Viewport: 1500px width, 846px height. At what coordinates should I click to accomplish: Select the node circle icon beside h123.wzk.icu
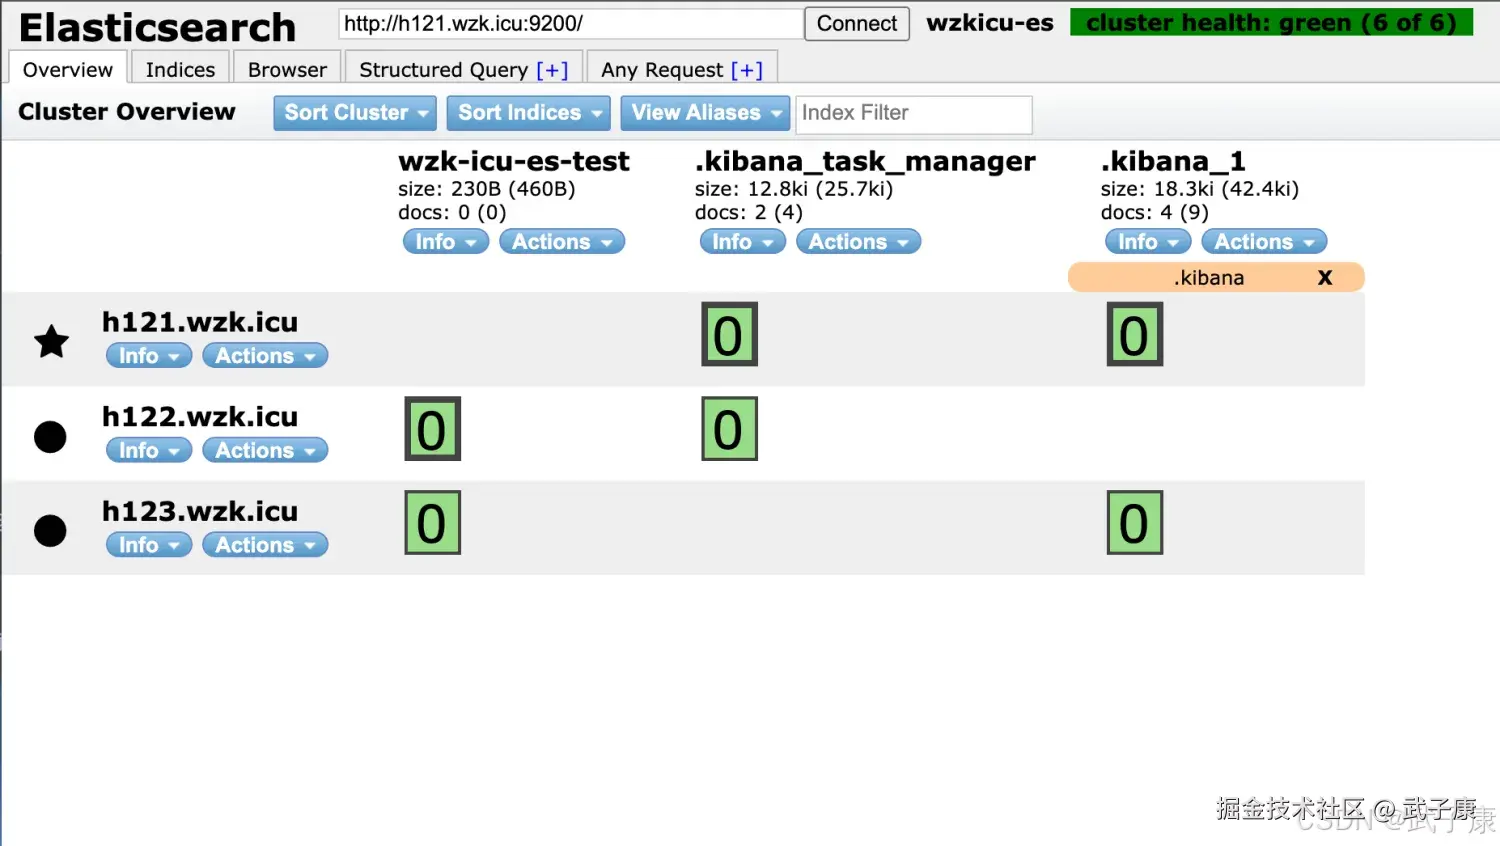click(x=50, y=530)
